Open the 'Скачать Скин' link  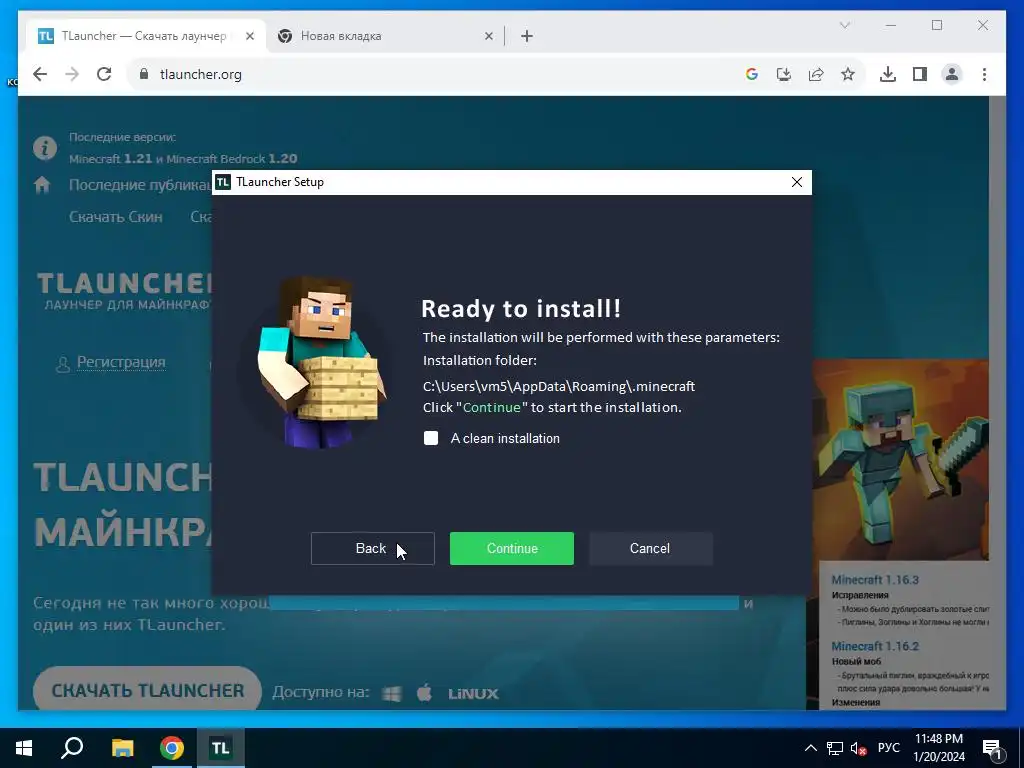[116, 217]
